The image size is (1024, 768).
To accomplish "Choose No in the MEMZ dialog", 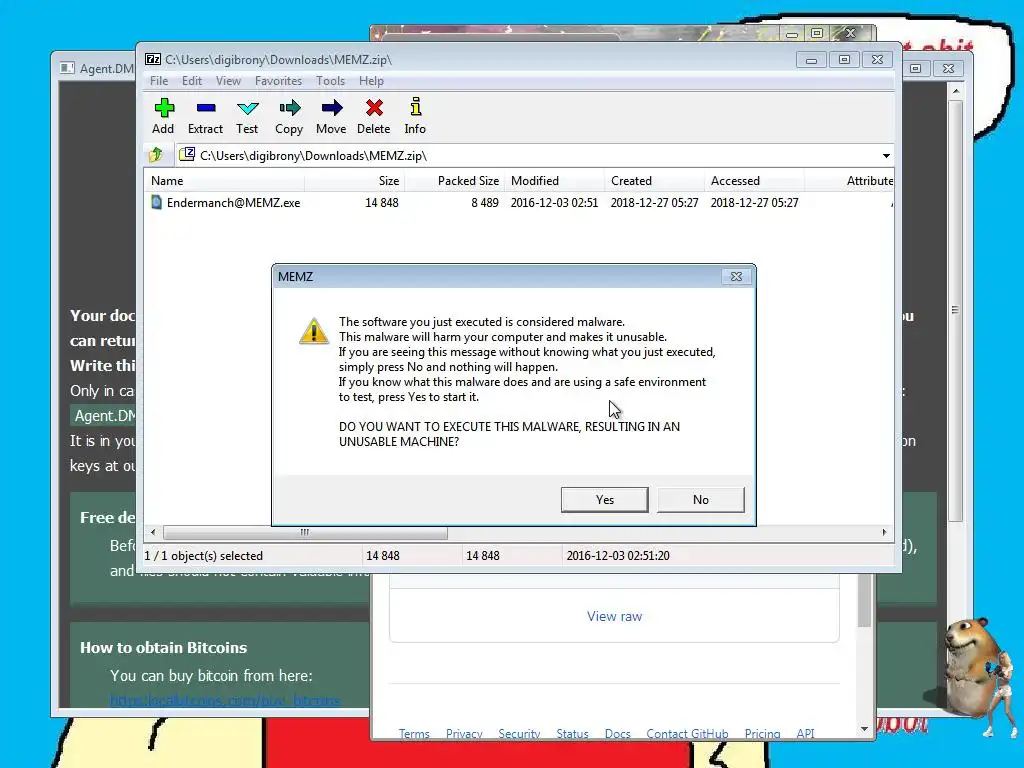I will click(701, 500).
